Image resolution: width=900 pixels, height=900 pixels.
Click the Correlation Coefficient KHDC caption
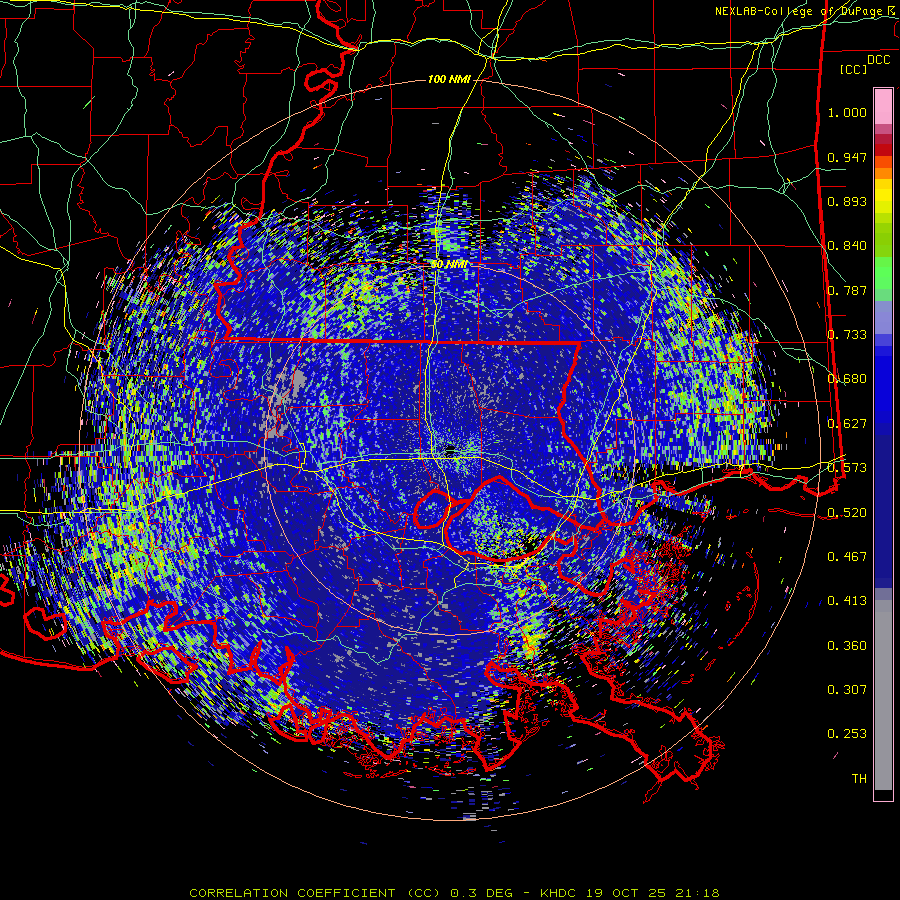tap(454, 893)
